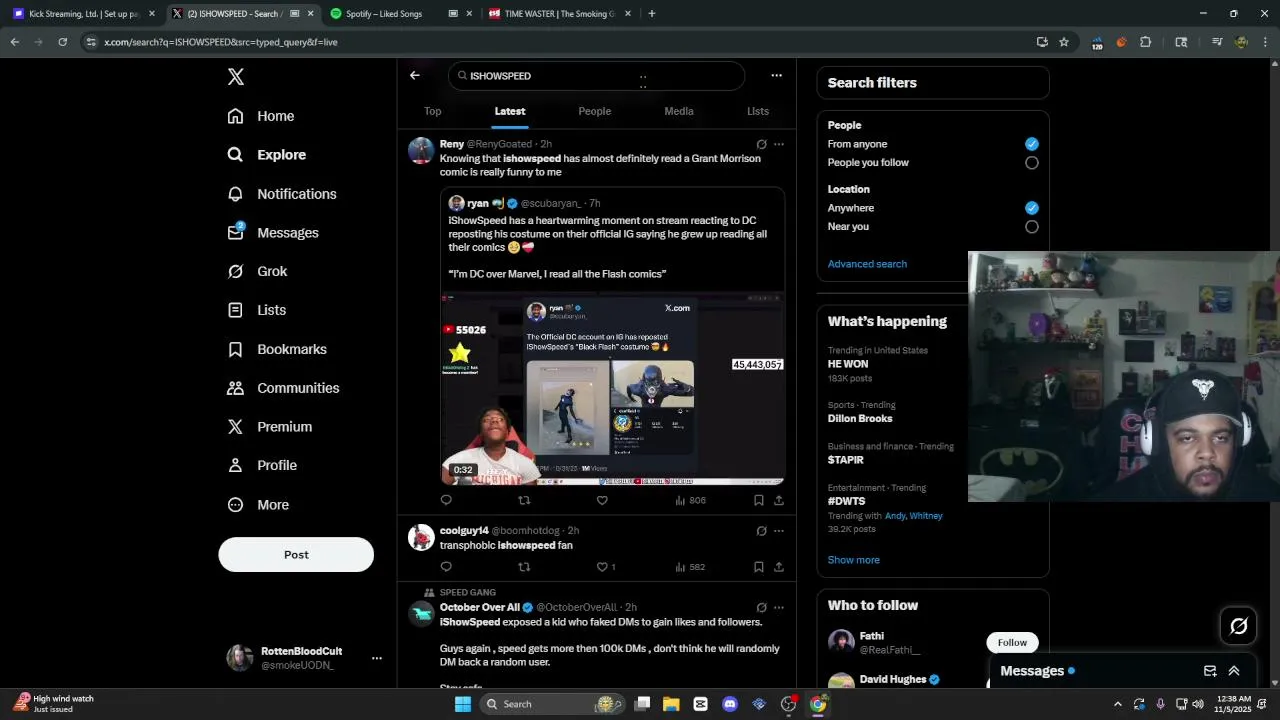Open Lists in sidebar

tap(257, 310)
